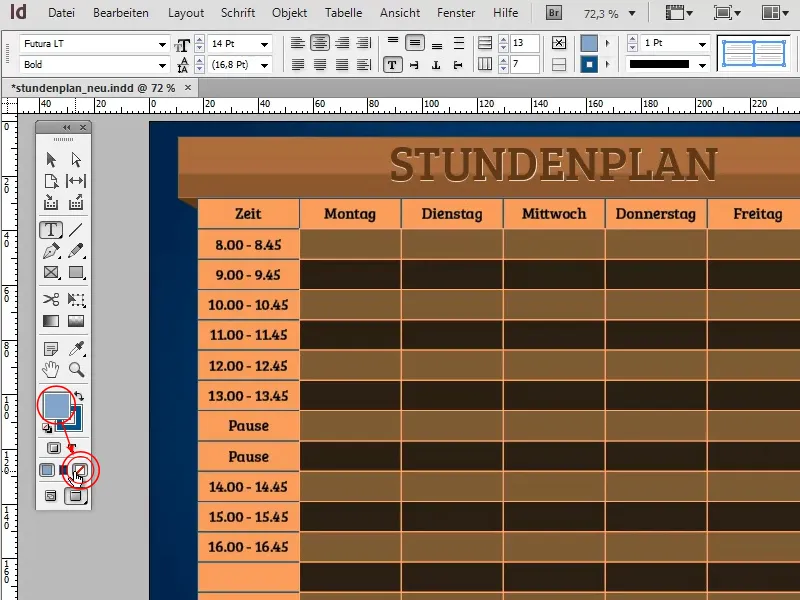Set text rotation to 0 degrees
Viewport: 800px width, 600px height.
tap(392, 65)
